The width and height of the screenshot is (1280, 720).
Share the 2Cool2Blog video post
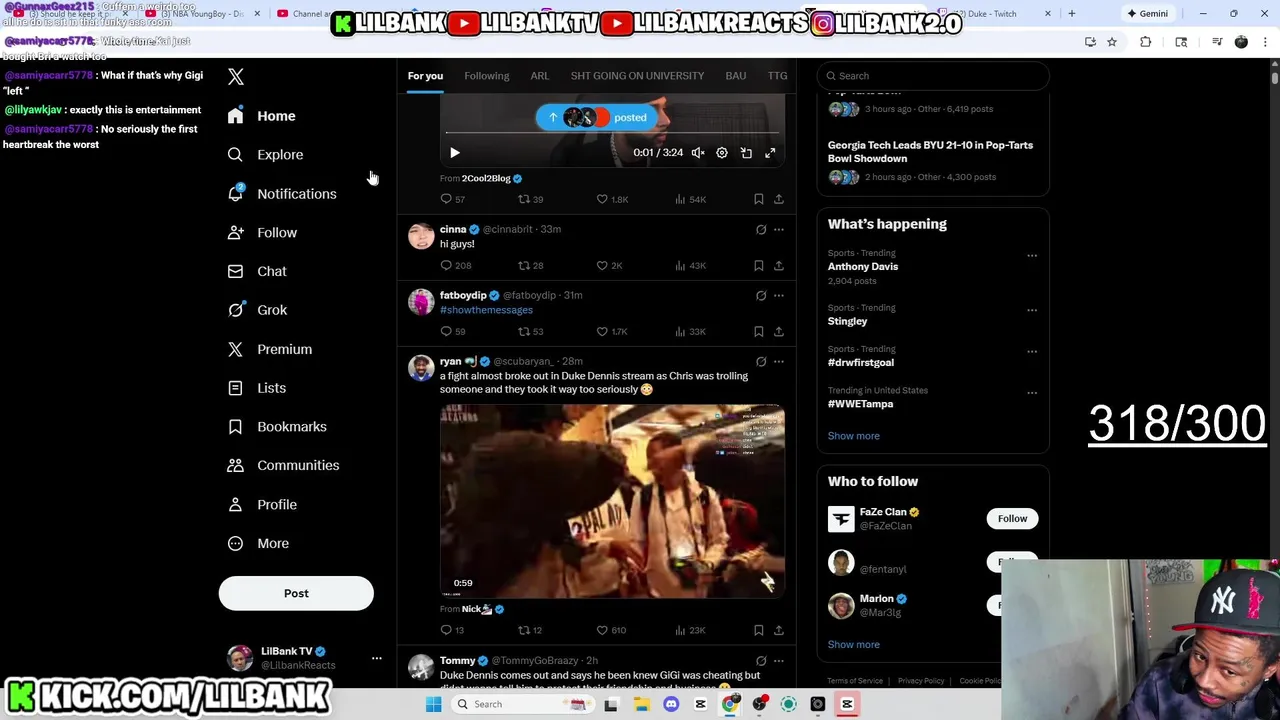click(x=779, y=199)
